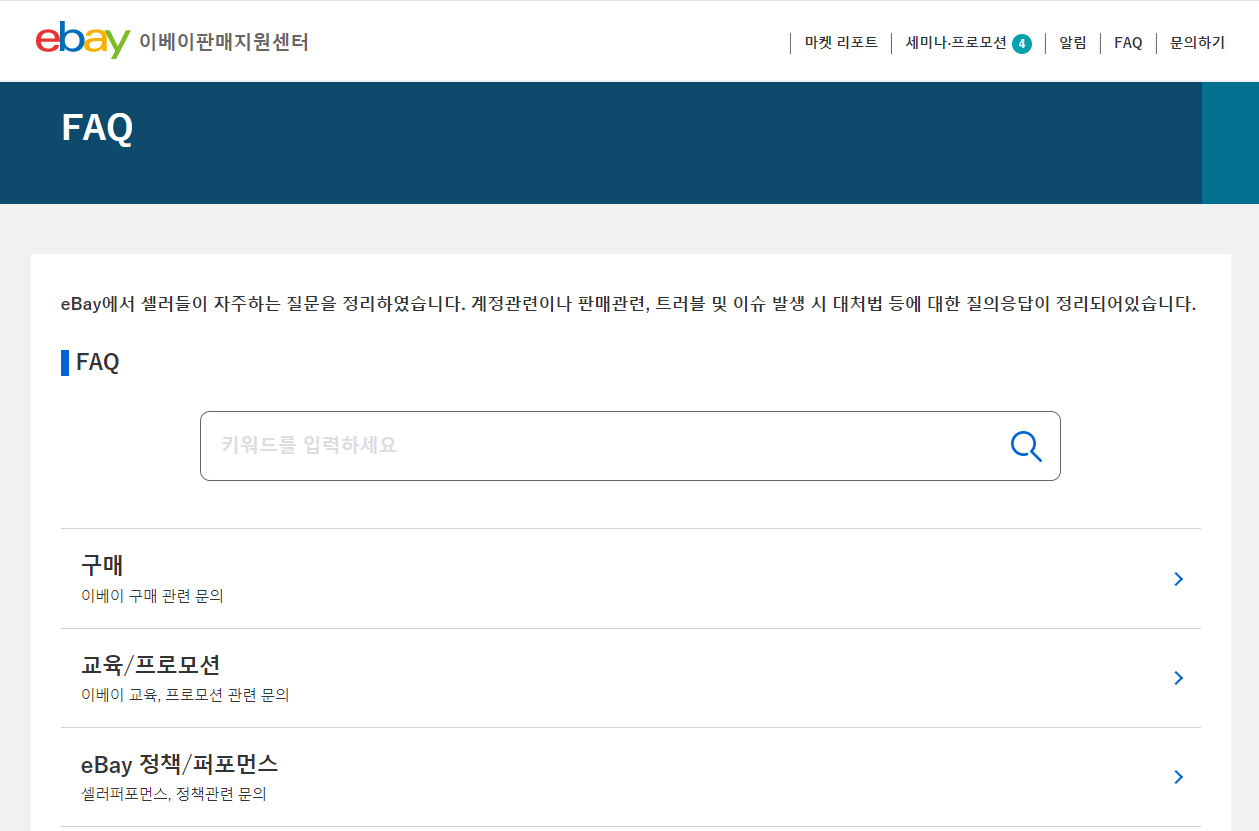Focus the keyword search input field
Screen dimensions: 1259x831
pyautogui.click(x=630, y=446)
